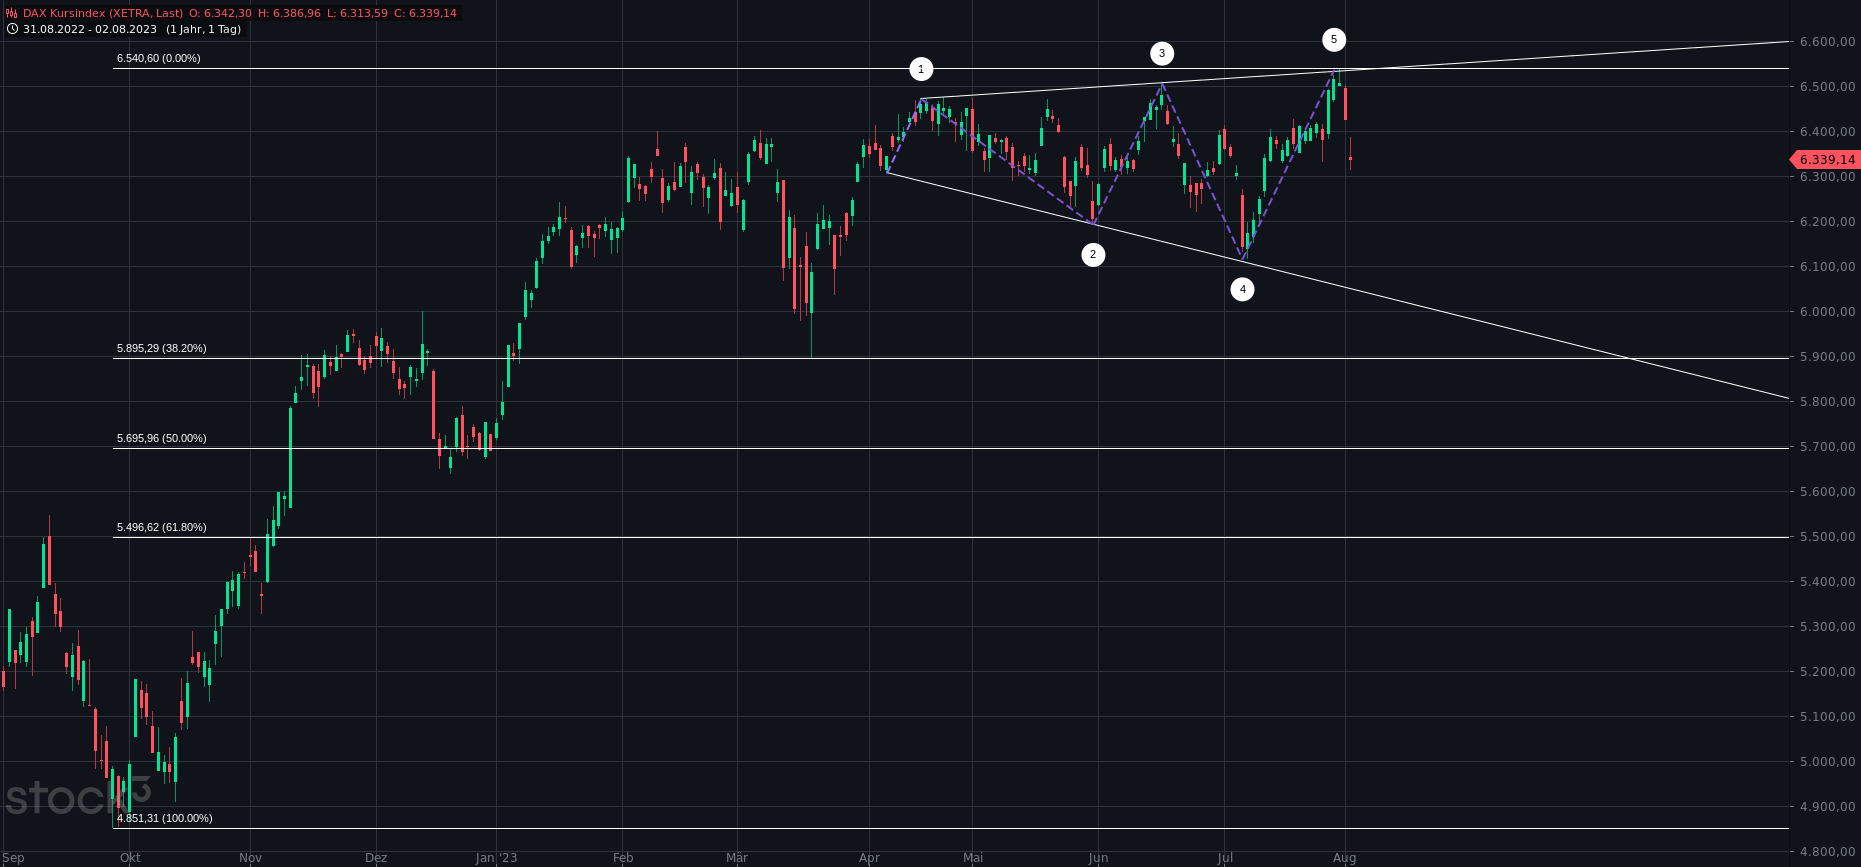Select Fibonacci label 5.496,62 (61.80%)
Viewport: 1861px width, 867px height.
(x=162, y=527)
